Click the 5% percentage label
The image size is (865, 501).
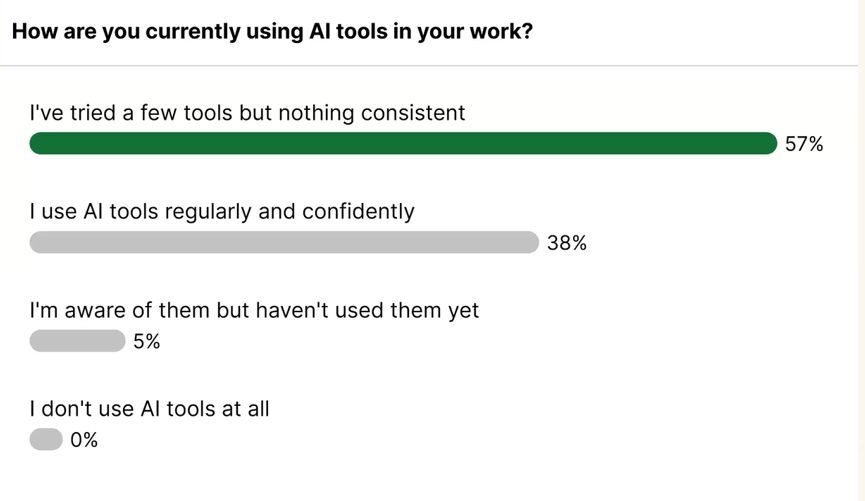click(x=146, y=341)
